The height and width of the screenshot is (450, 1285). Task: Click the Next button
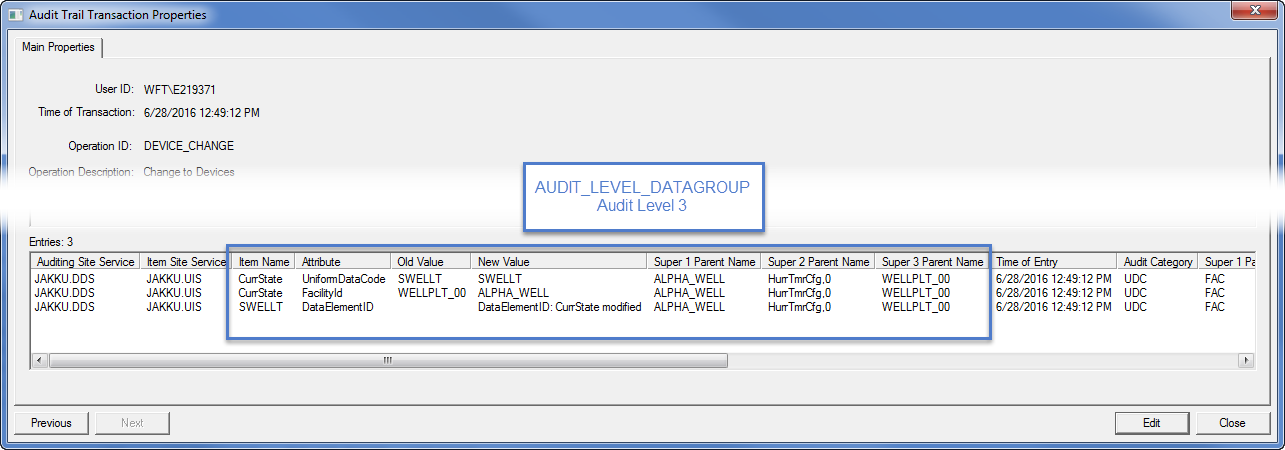pyautogui.click(x=132, y=423)
